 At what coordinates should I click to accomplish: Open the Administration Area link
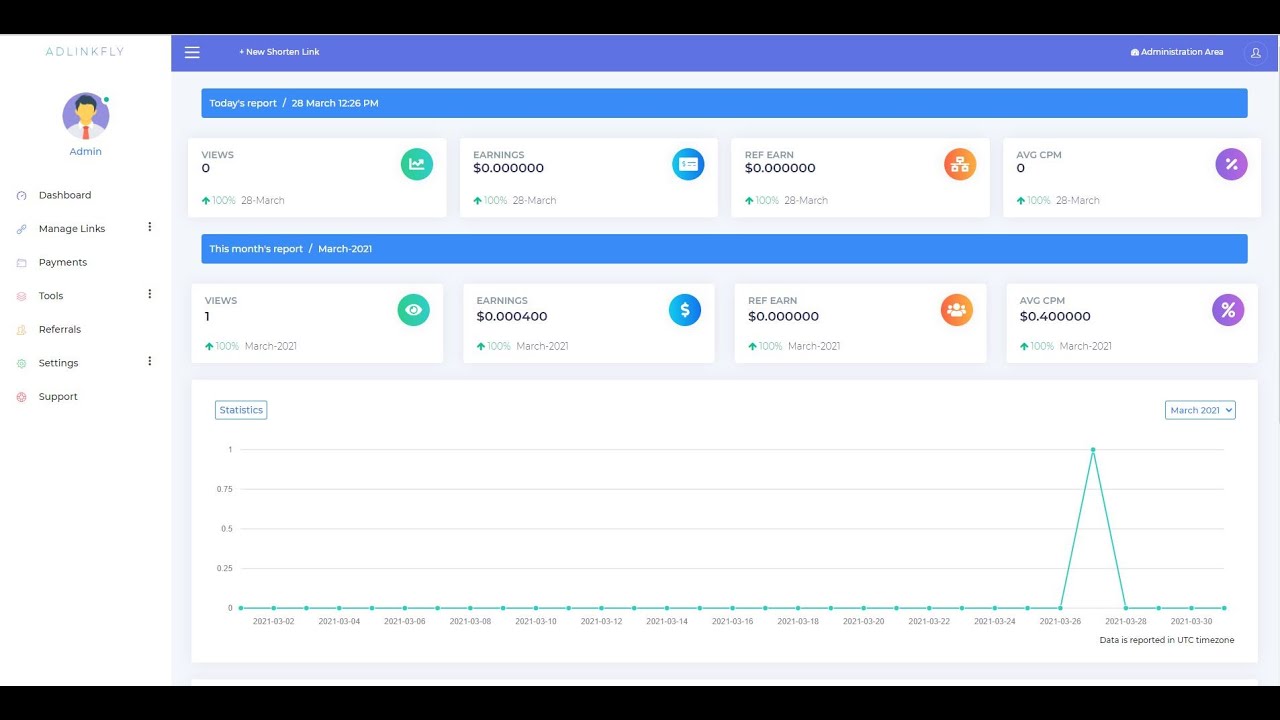pos(1177,52)
